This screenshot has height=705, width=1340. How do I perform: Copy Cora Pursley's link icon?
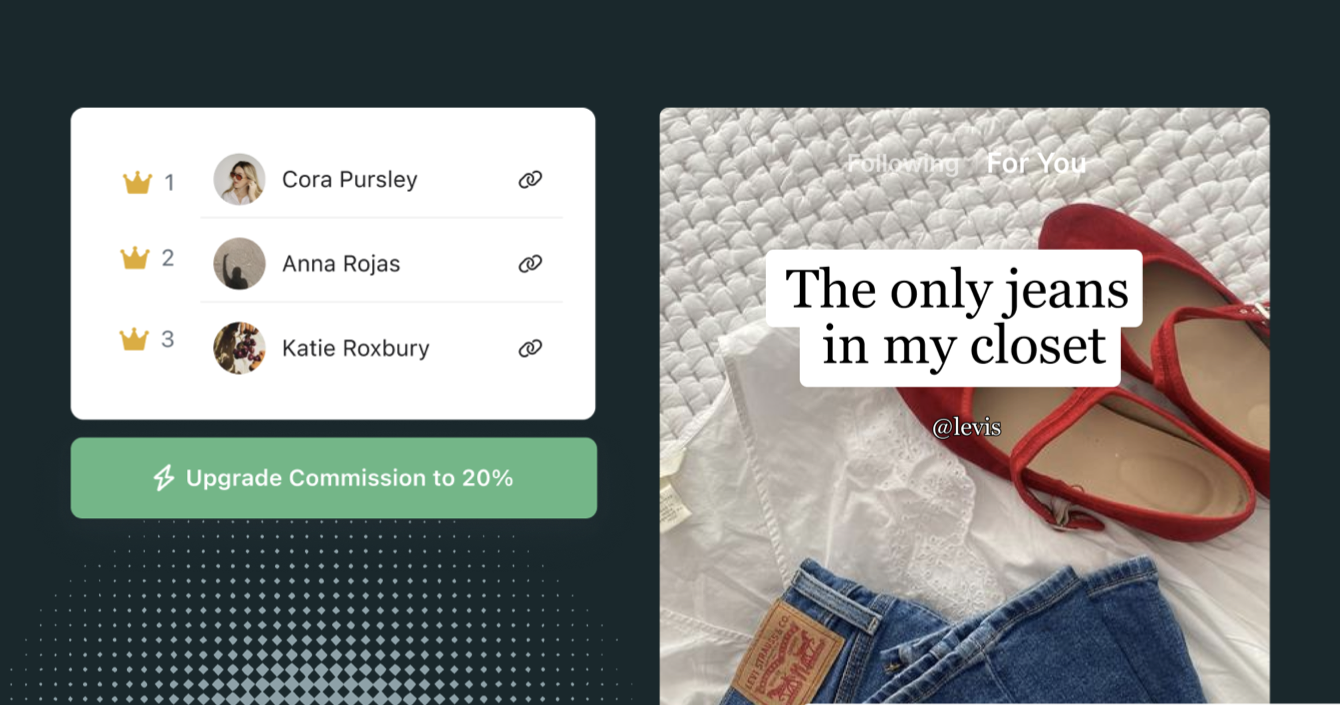[x=530, y=179]
